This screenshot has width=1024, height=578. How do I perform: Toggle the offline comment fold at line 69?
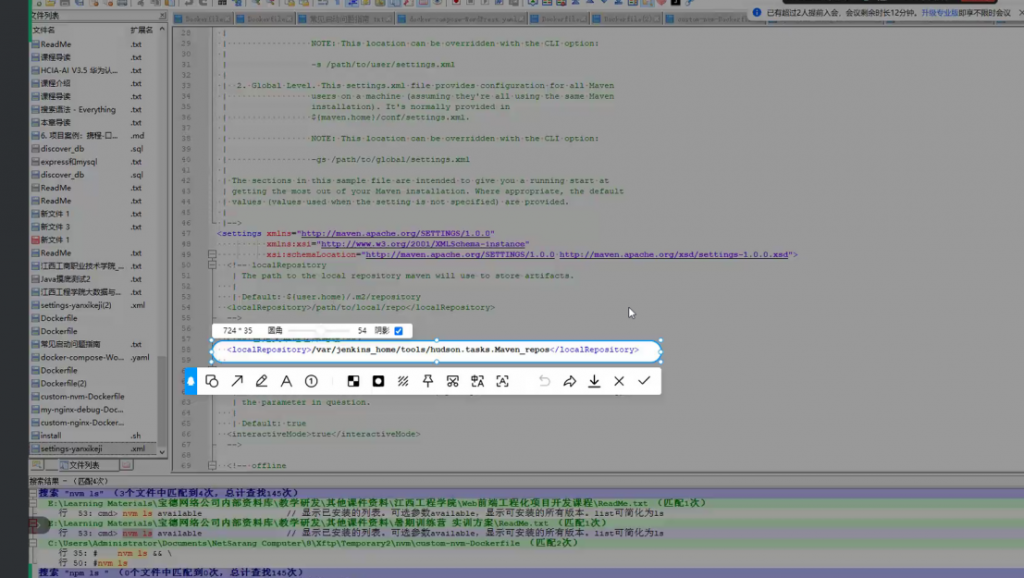coord(212,465)
